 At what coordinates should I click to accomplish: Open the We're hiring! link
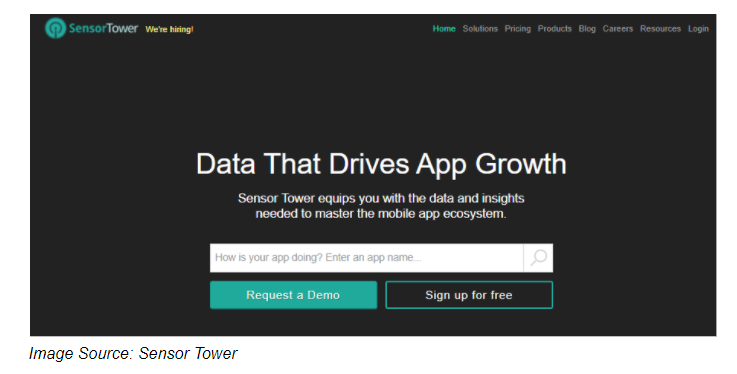169,29
